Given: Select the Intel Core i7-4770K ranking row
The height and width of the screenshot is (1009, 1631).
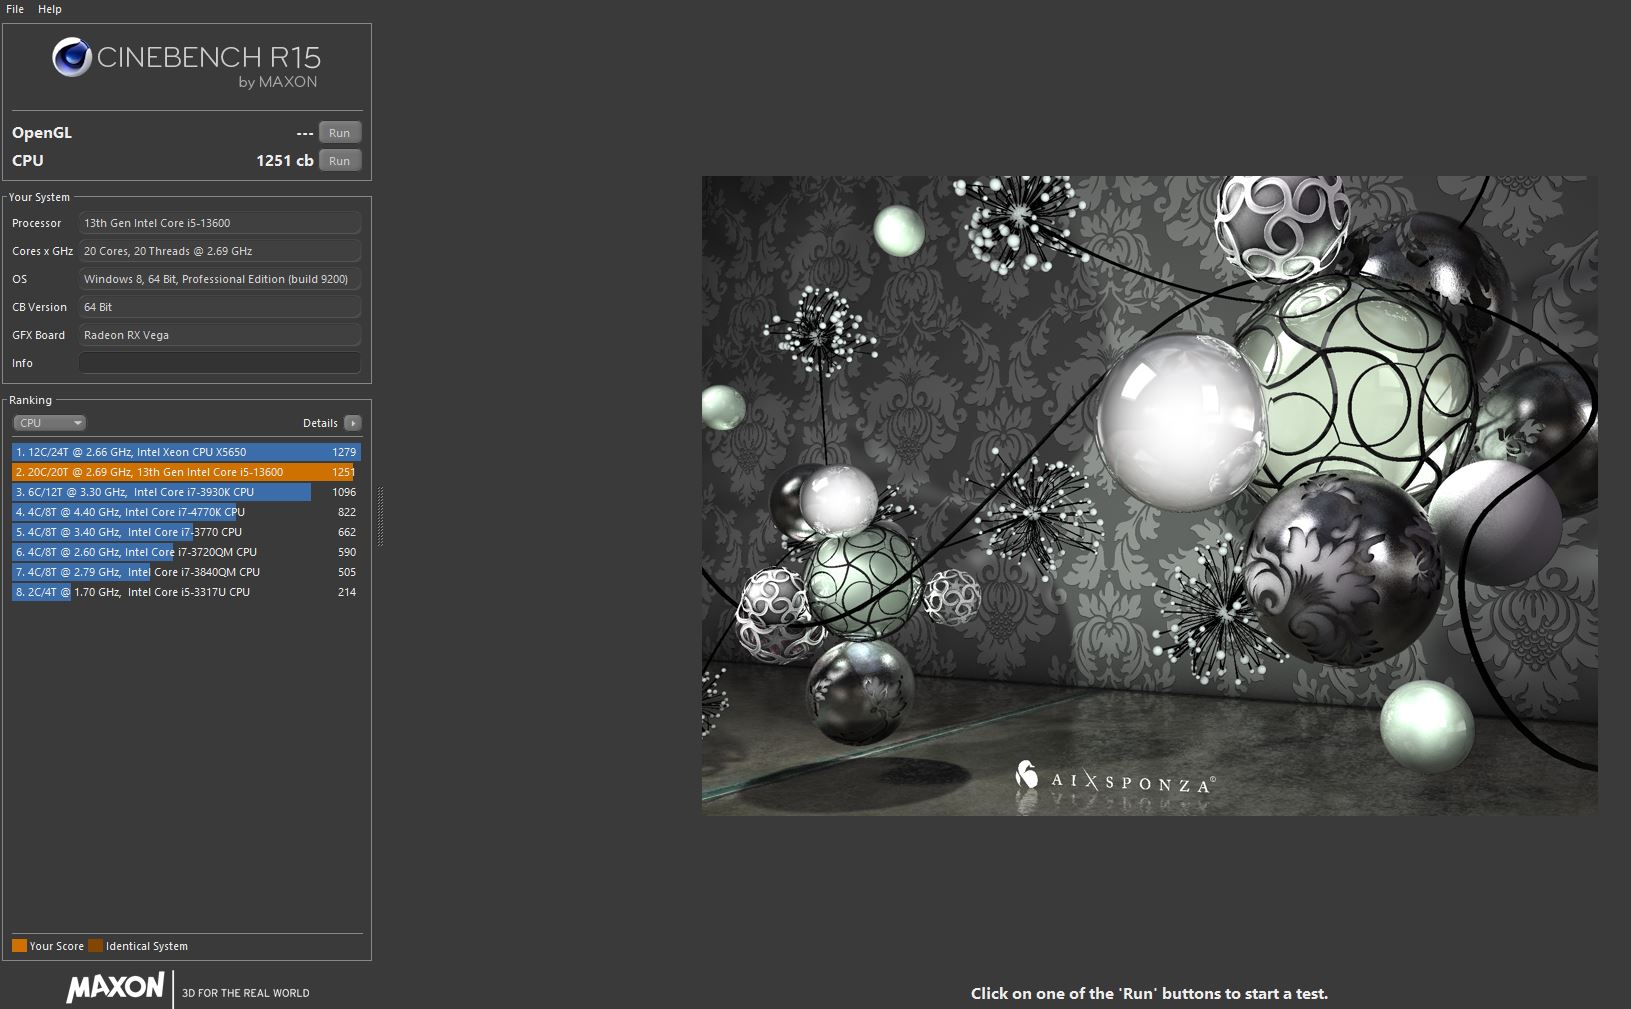Looking at the screenshot, I should (x=186, y=512).
